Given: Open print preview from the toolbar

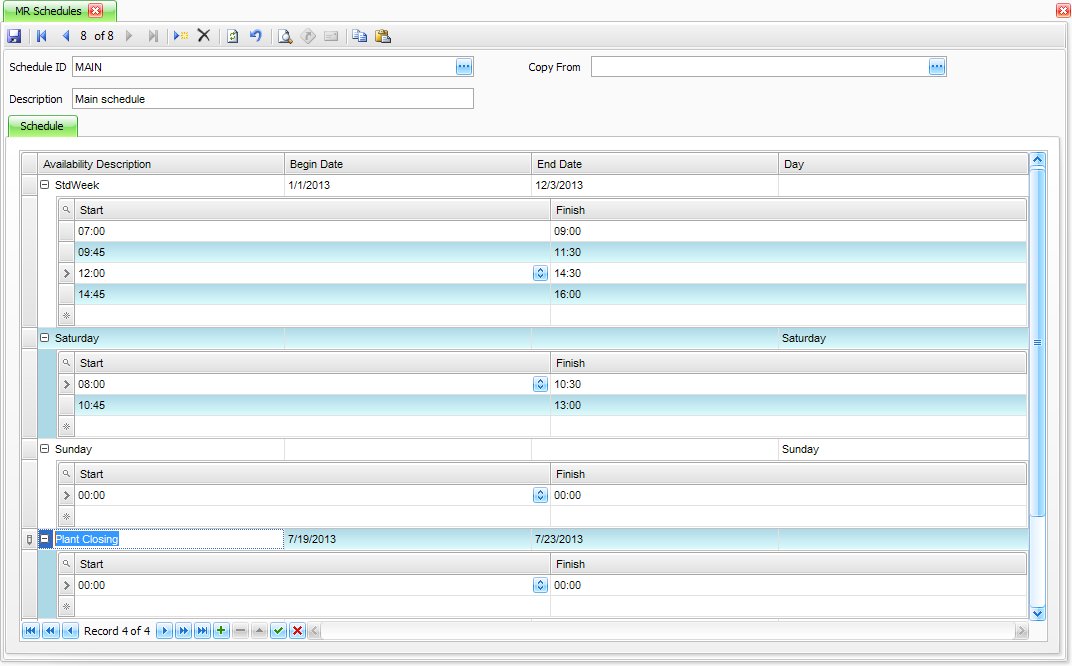Looking at the screenshot, I should tap(284, 36).
